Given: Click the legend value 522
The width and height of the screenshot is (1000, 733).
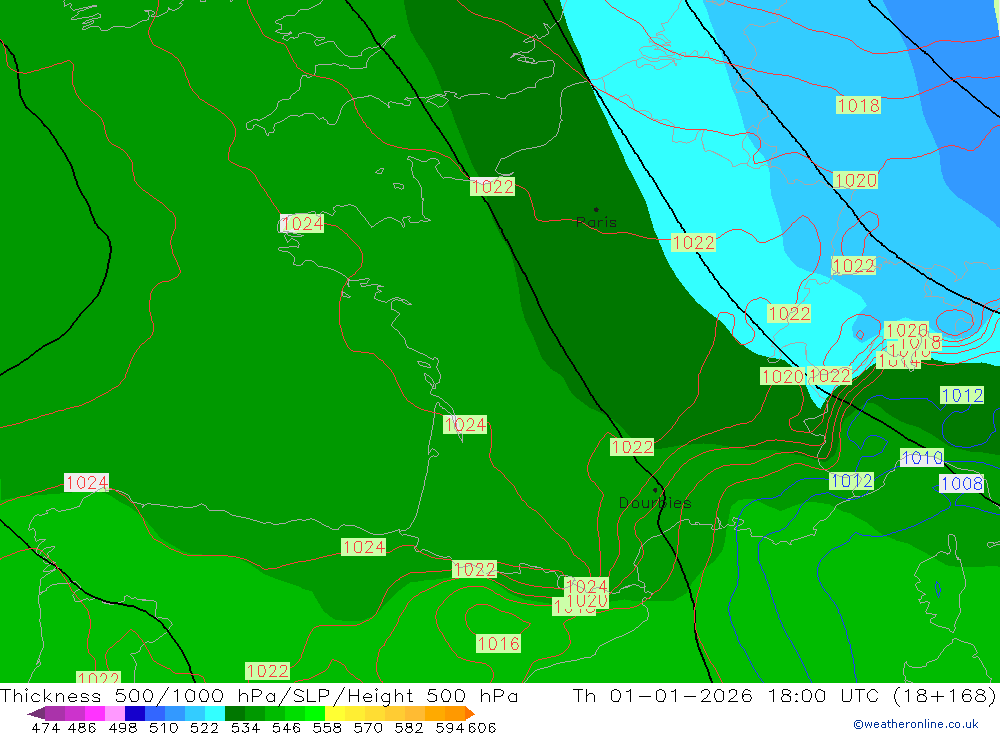Looking at the screenshot, I should 203,727.
